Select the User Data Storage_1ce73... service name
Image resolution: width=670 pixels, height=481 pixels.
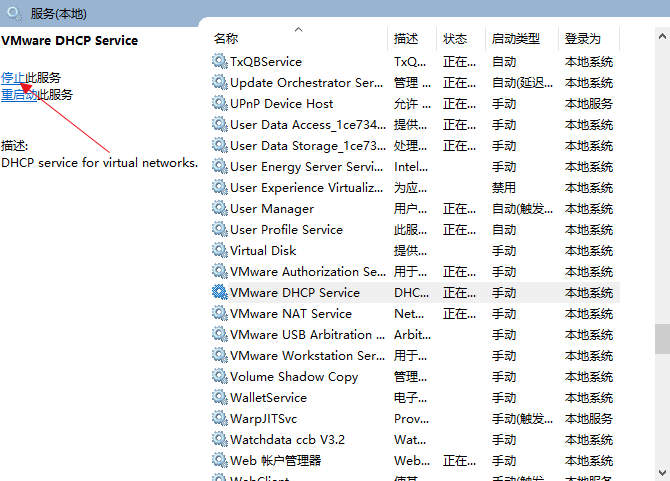(x=308, y=146)
